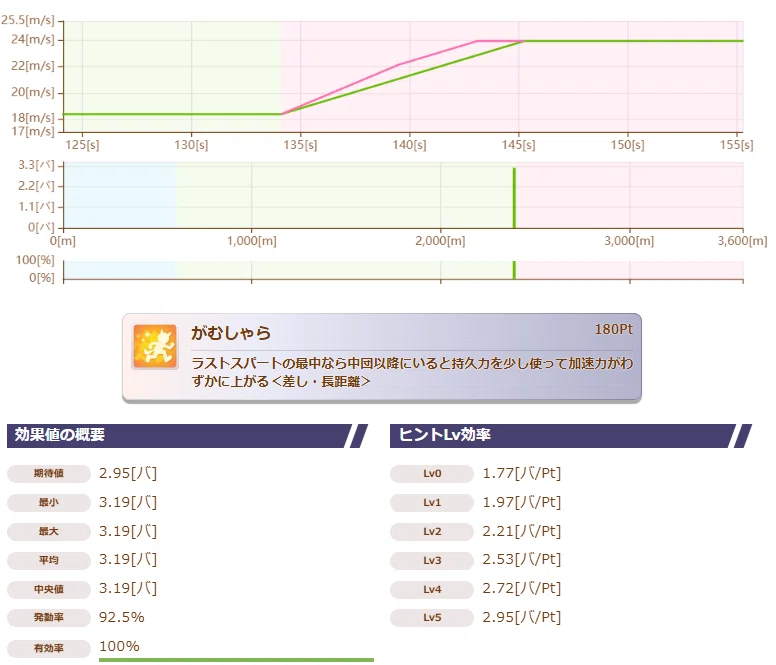776x665 pixels.
Task: Click the 有効率 label
Action: (48, 648)
